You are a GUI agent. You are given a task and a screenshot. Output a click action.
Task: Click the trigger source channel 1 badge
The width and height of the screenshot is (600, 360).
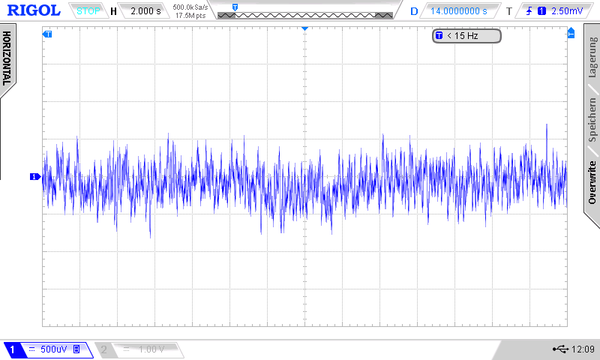pyautogui.click(x=541, y=11)
